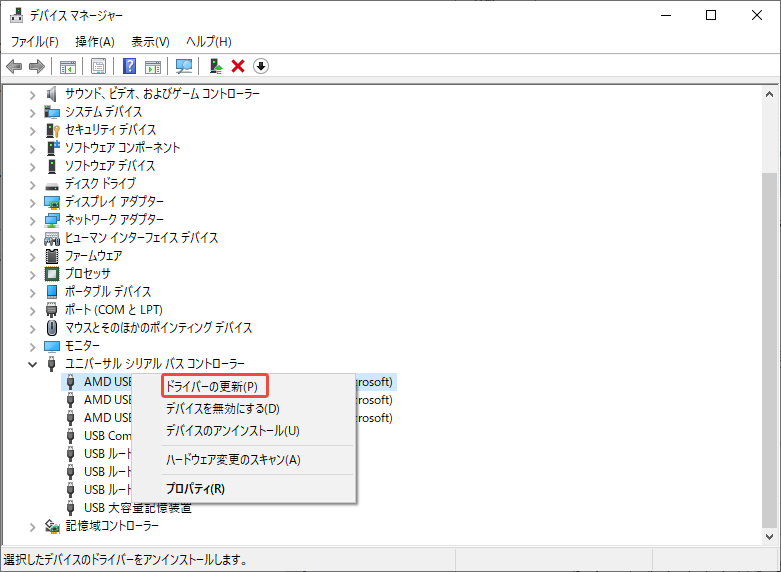Choose プロパティ(R) from context menu
Viewport: 781px width, 572px height.
pos(244,489)
